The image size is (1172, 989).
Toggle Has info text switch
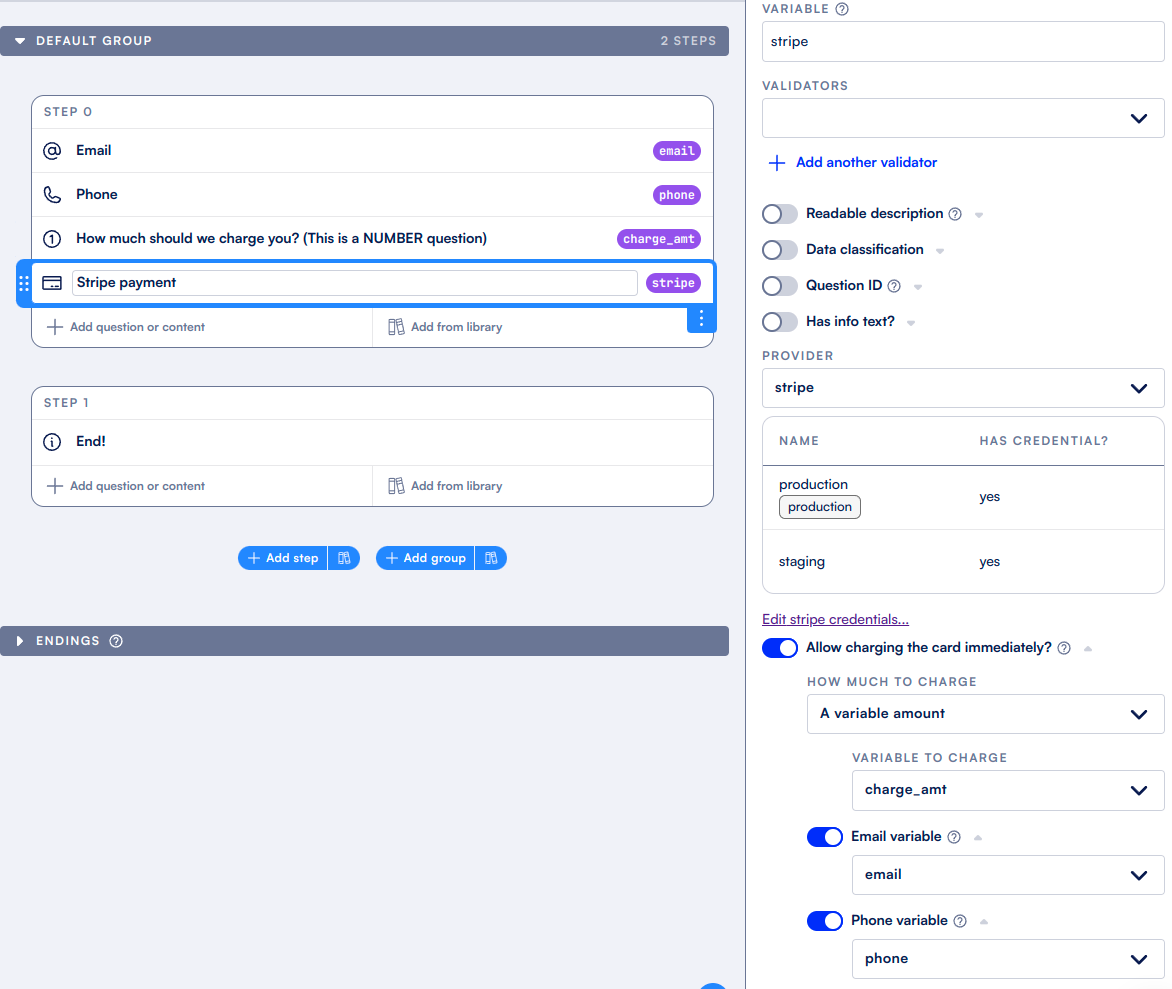(780, 321)
